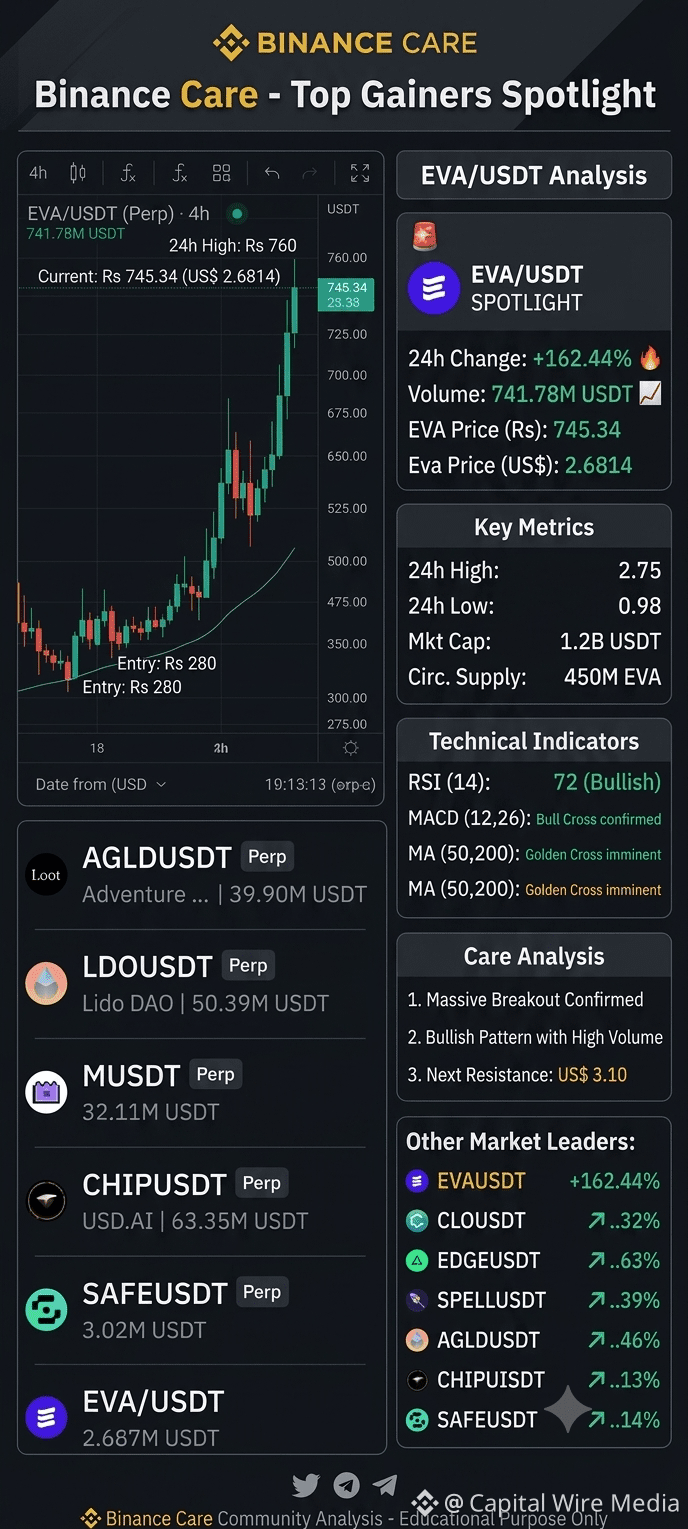Click the Lido DAO droplet icon
688x1529 pixels.
pos(46,984)
